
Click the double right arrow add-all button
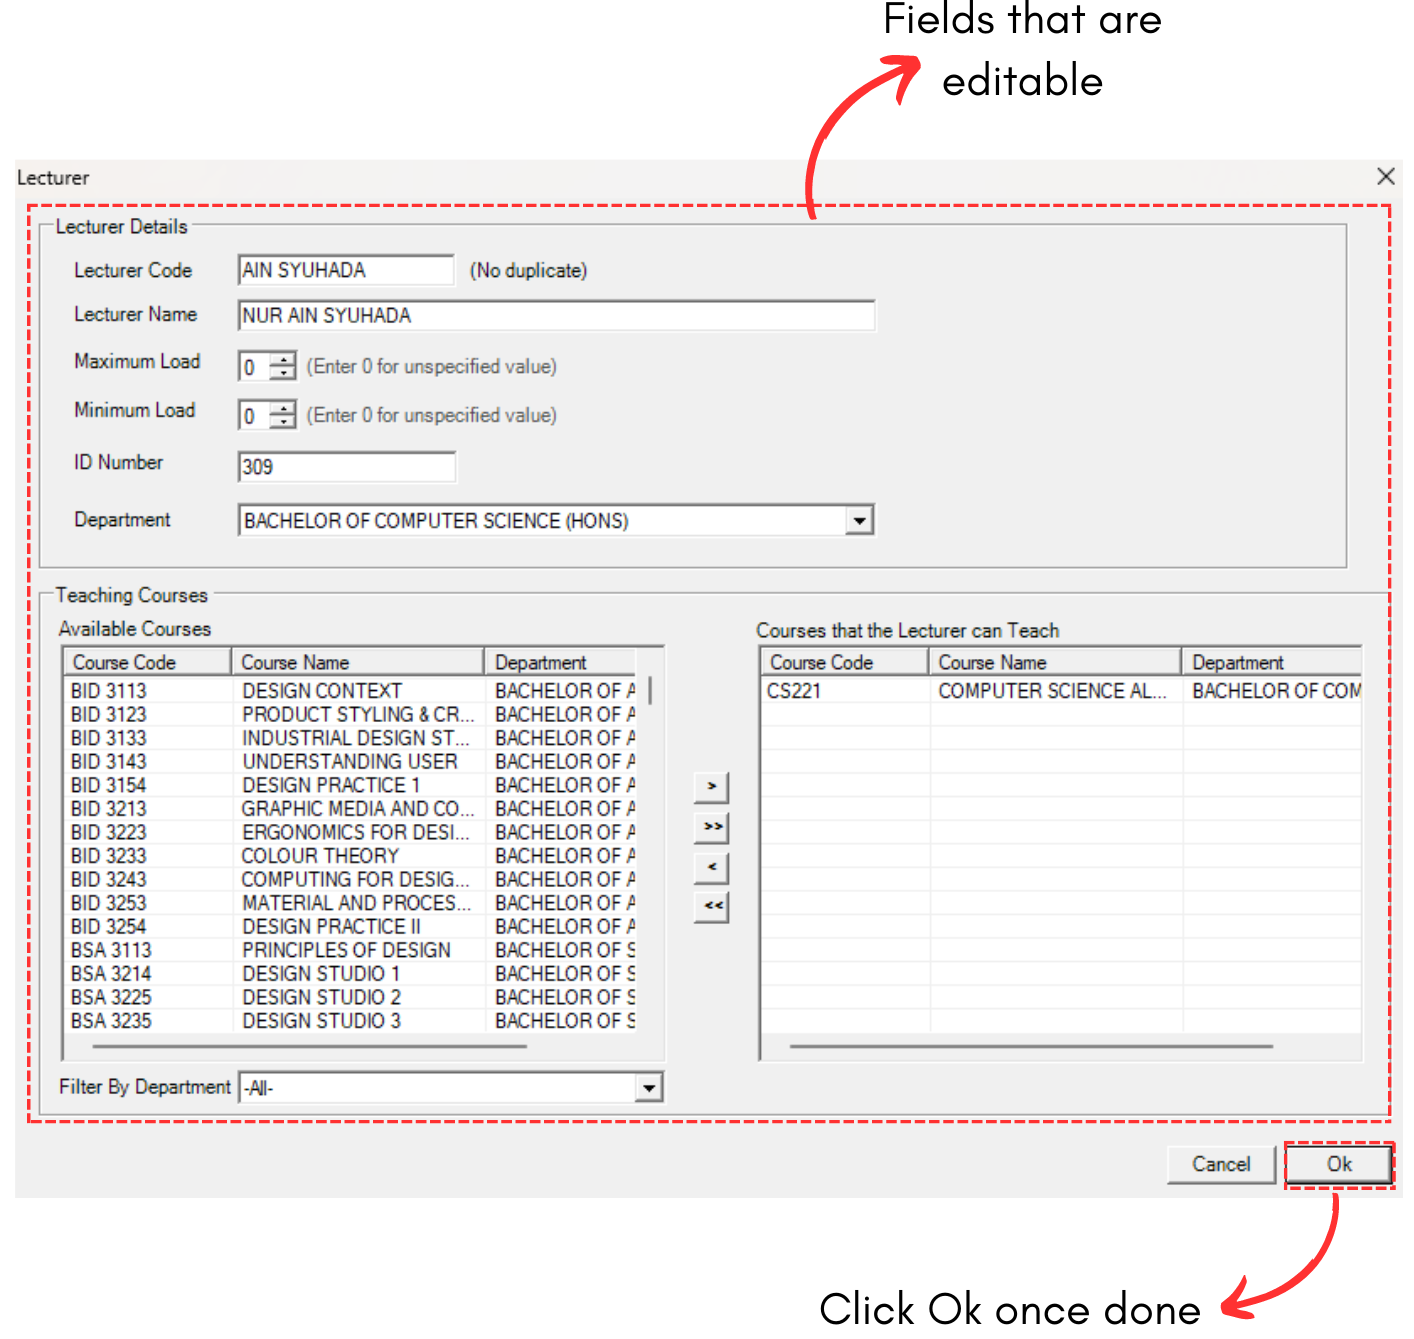coord(711,827)
